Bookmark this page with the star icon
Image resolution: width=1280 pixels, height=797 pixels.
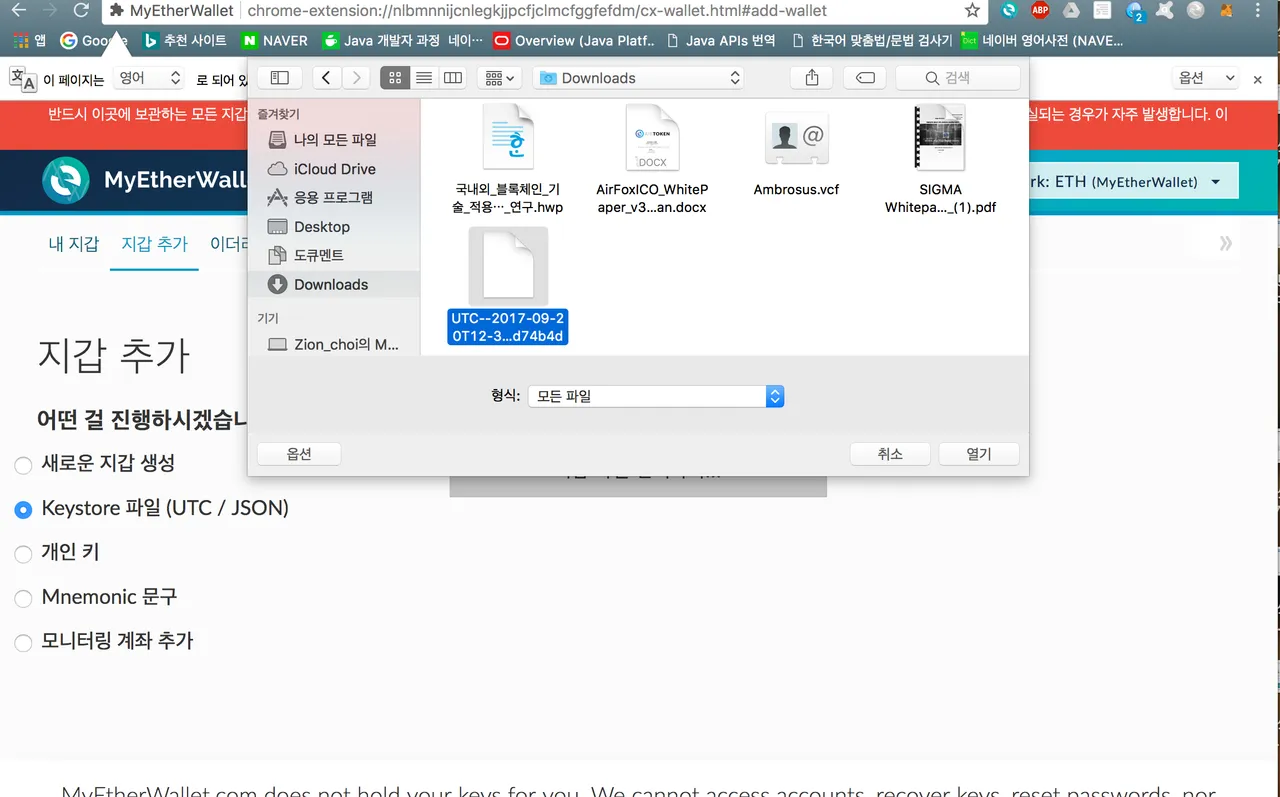pyautogui.click(x=972, y=11)
